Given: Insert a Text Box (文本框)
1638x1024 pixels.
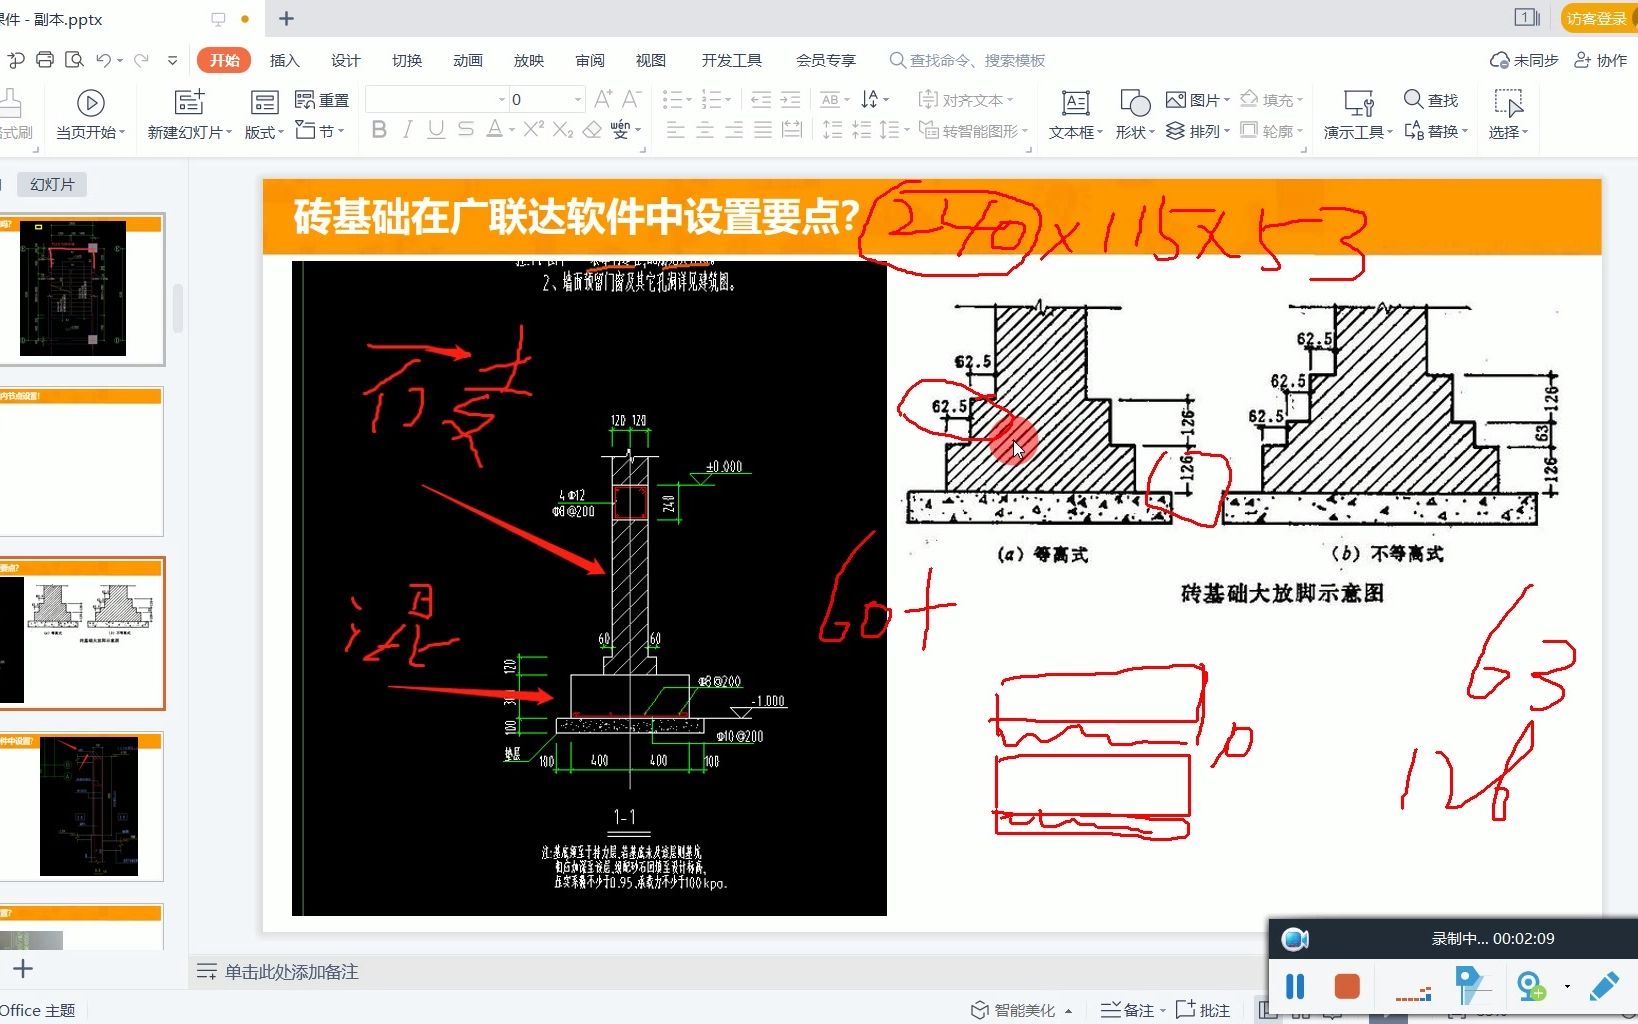Looking at the screenshot, I should click(x=1076, y=115).
